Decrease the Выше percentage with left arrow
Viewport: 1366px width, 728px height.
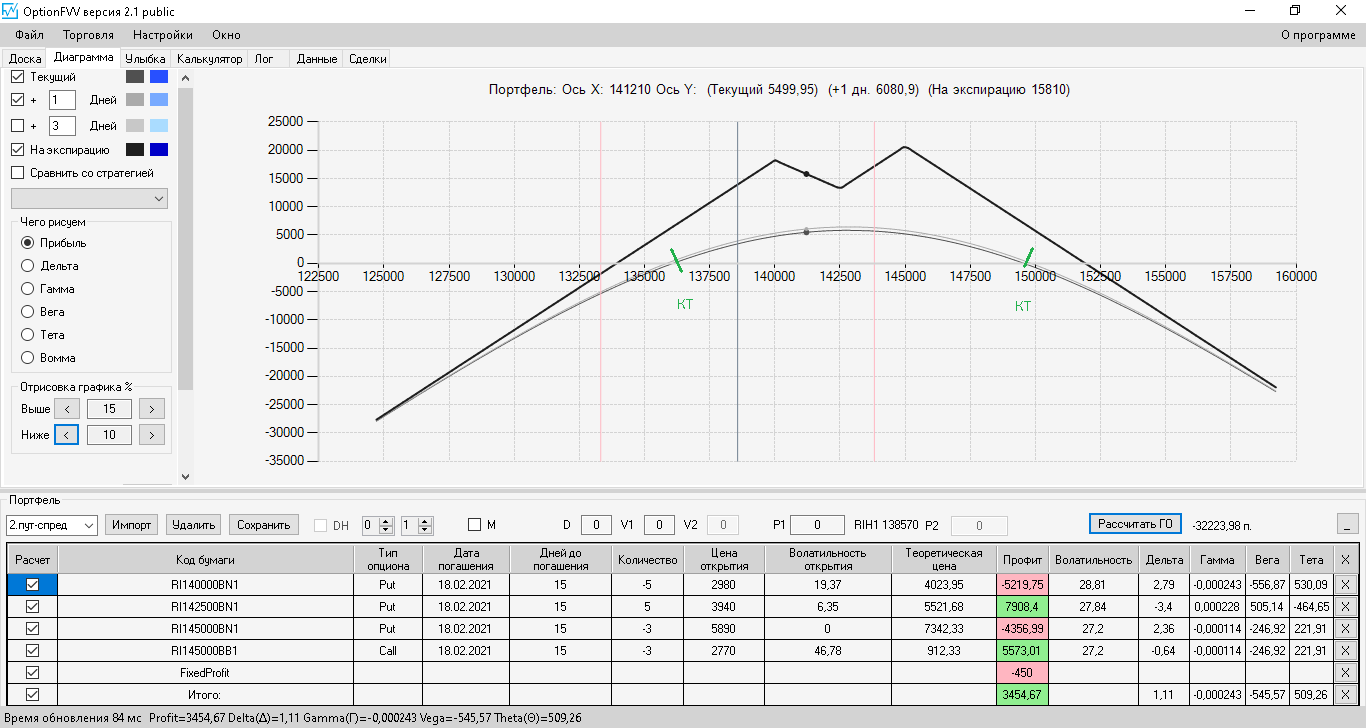click(66, 409)
